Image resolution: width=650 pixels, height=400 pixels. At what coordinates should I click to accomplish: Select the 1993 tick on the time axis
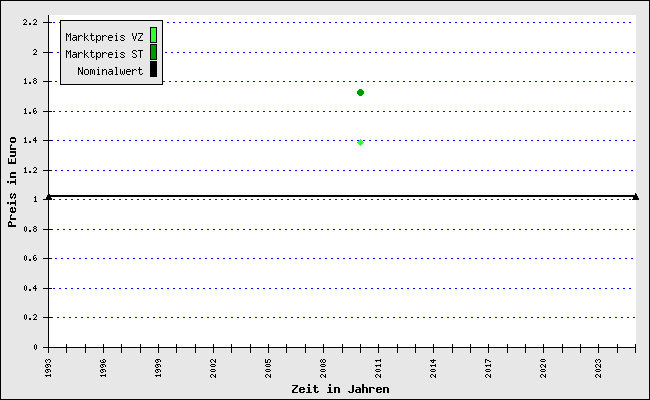tap(49, 365)
